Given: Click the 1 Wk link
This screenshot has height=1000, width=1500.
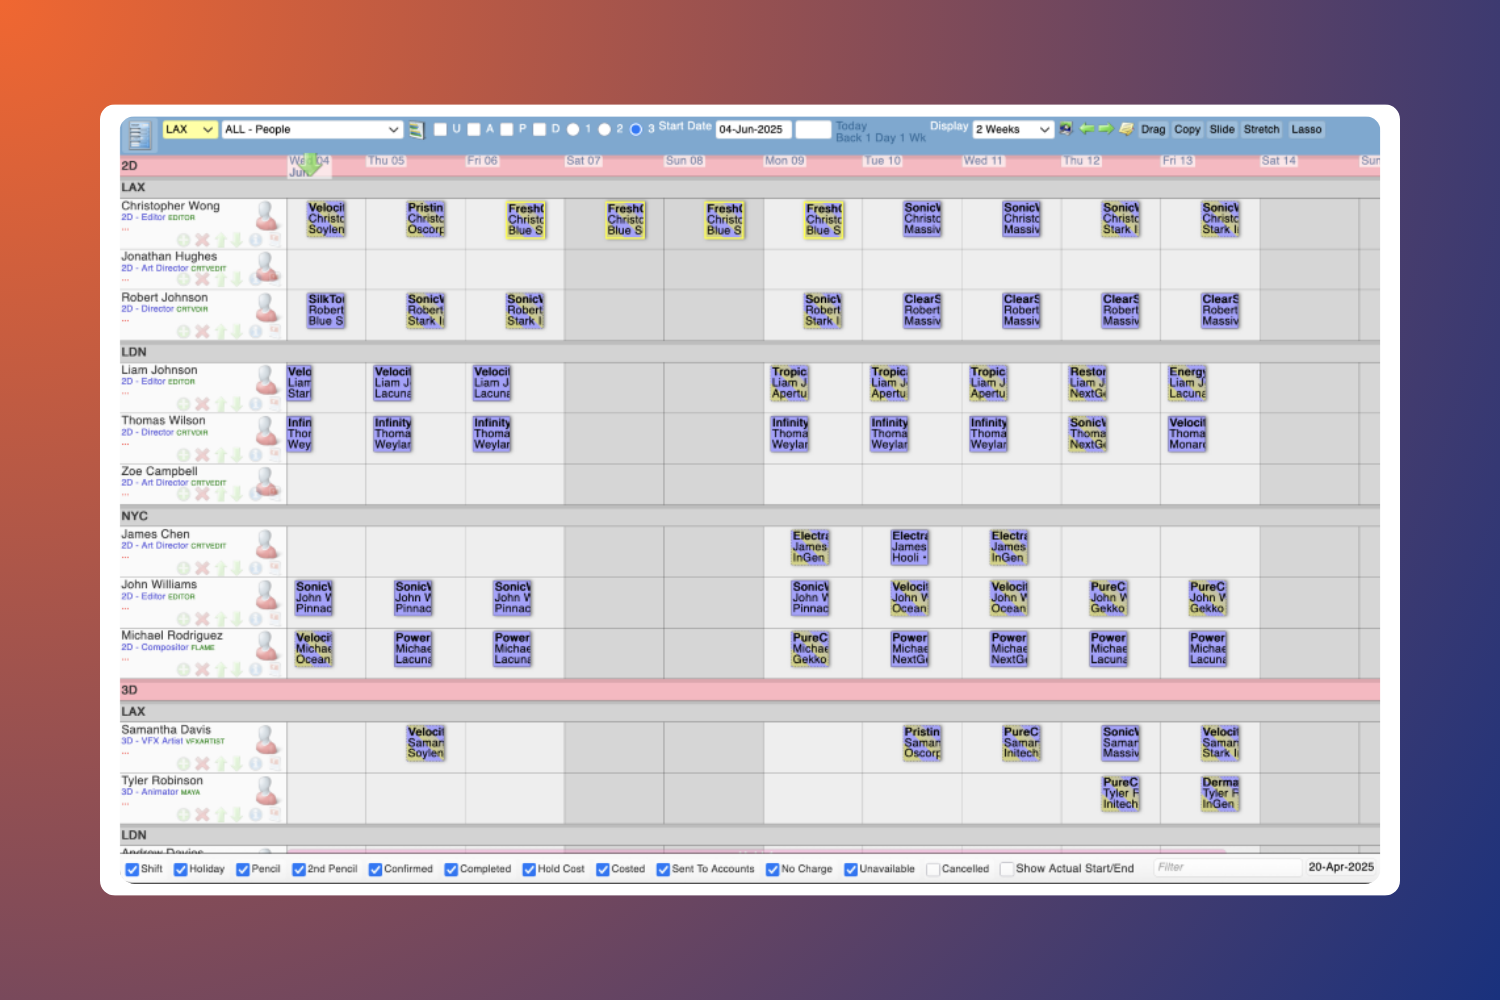Looking at the screenshot, I should (x=913, y=138).
